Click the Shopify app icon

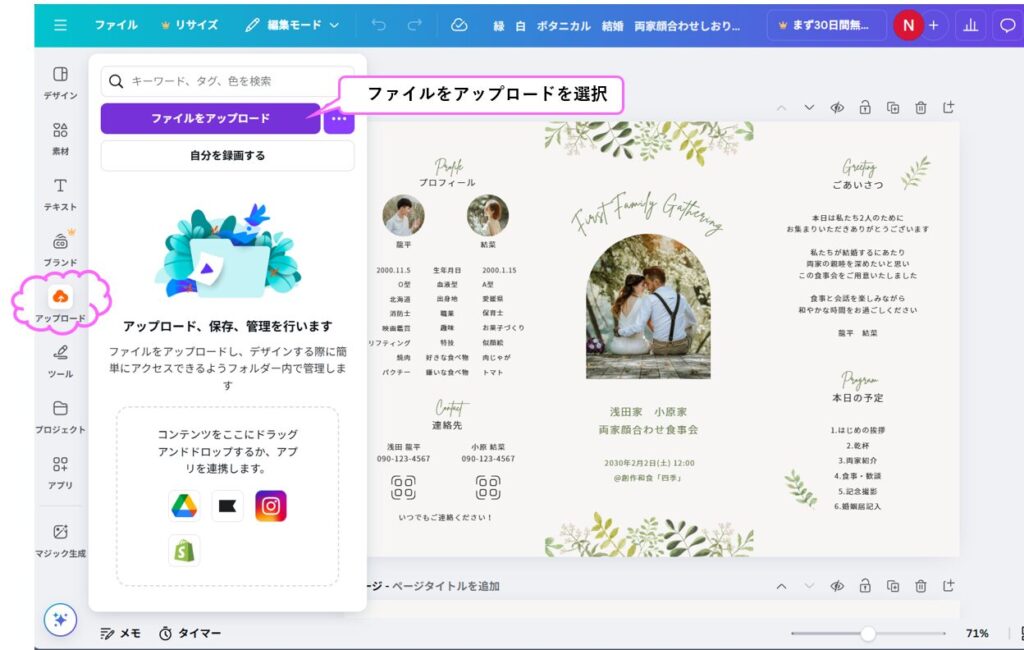(x=184, y=550)
